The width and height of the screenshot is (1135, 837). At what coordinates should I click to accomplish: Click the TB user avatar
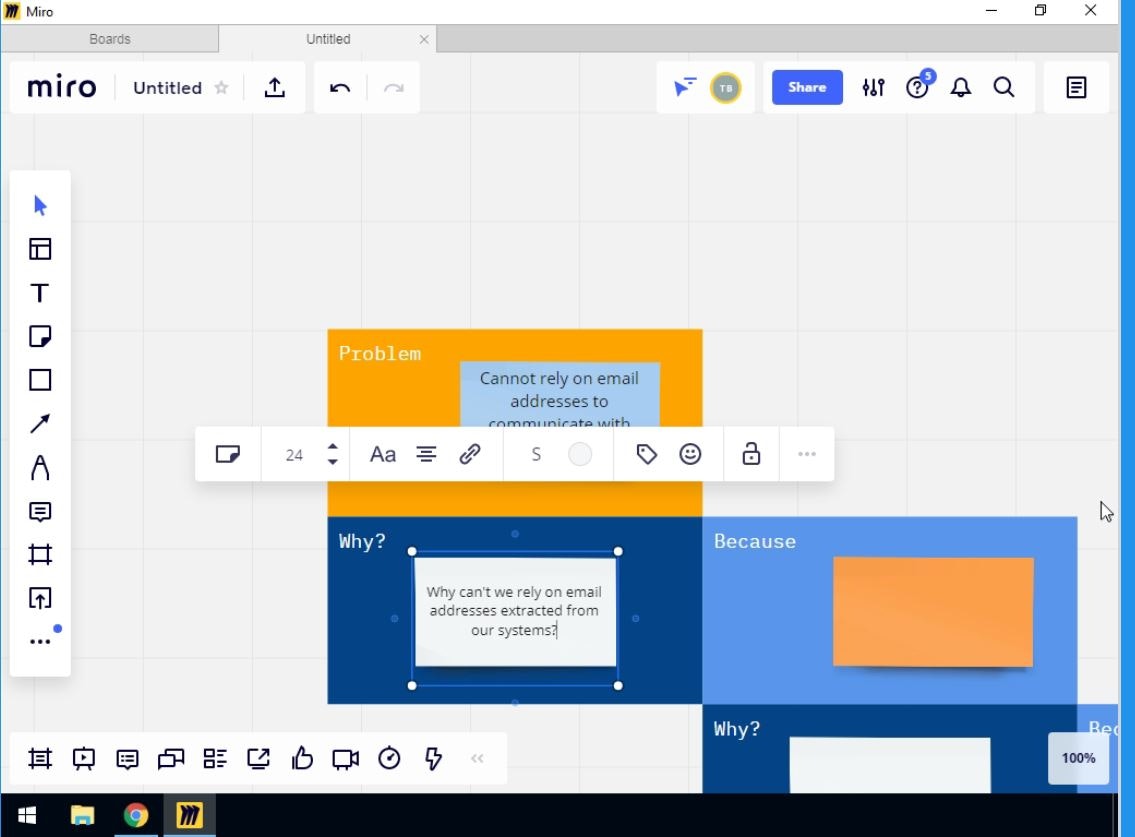(725, 88)
